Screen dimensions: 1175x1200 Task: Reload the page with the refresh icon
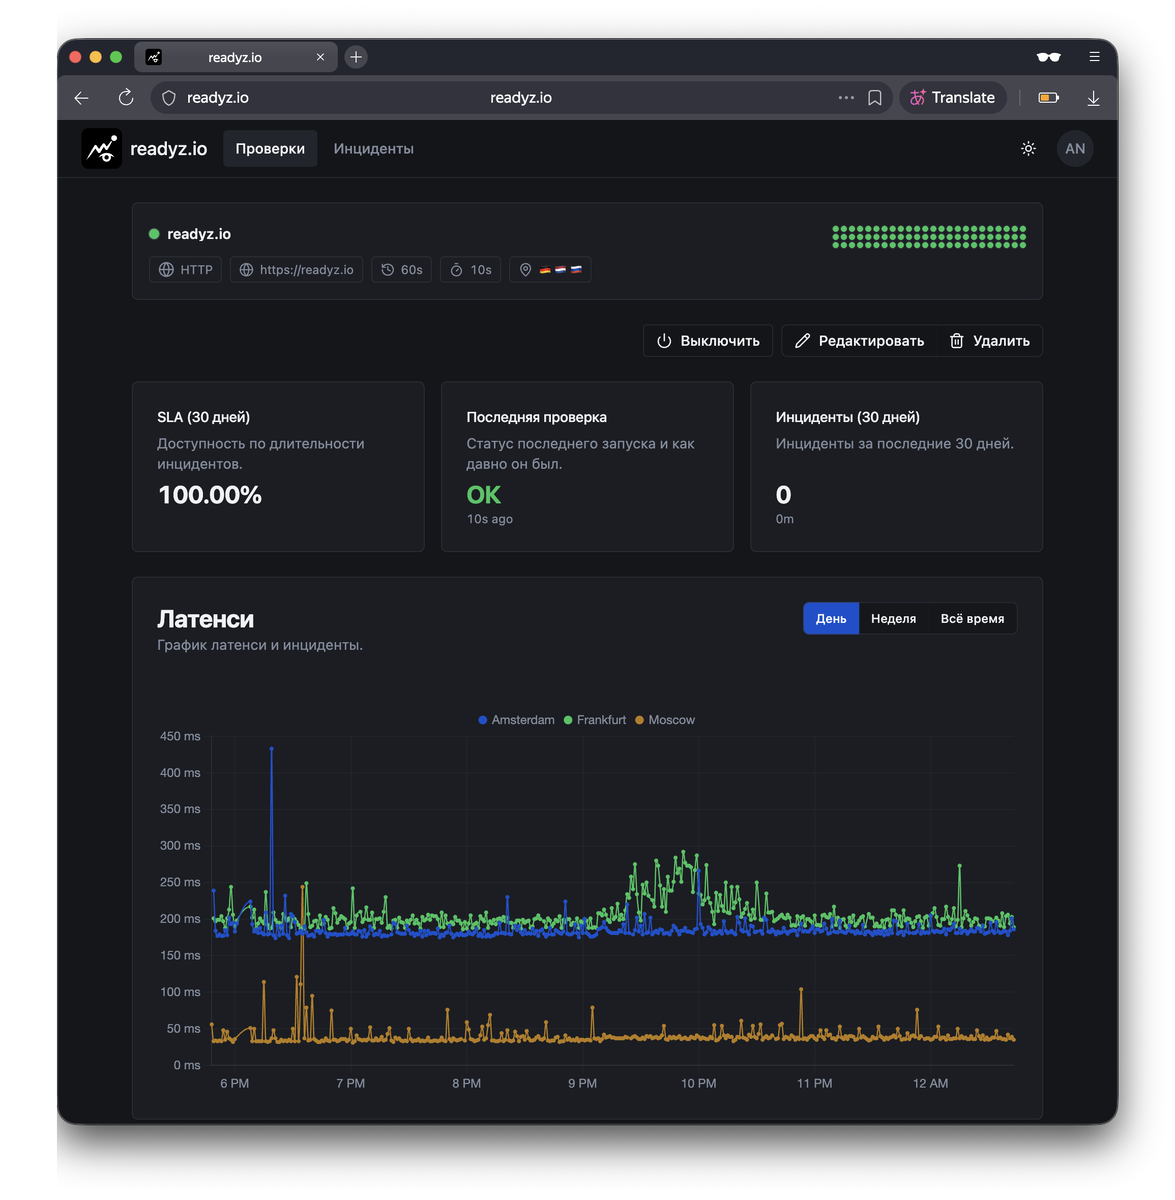(x=126, y=98)
